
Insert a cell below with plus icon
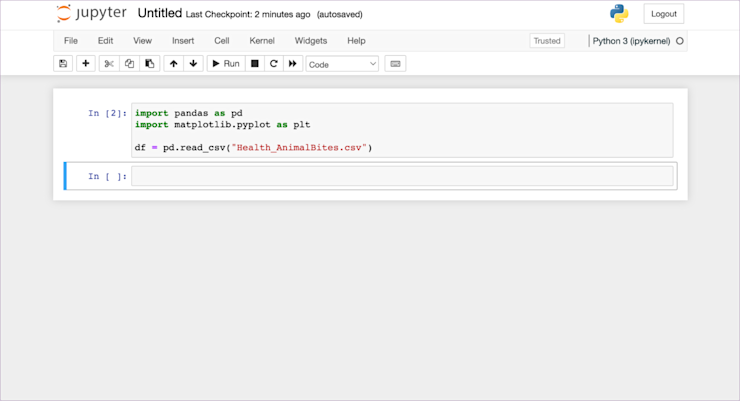[85, 64]
